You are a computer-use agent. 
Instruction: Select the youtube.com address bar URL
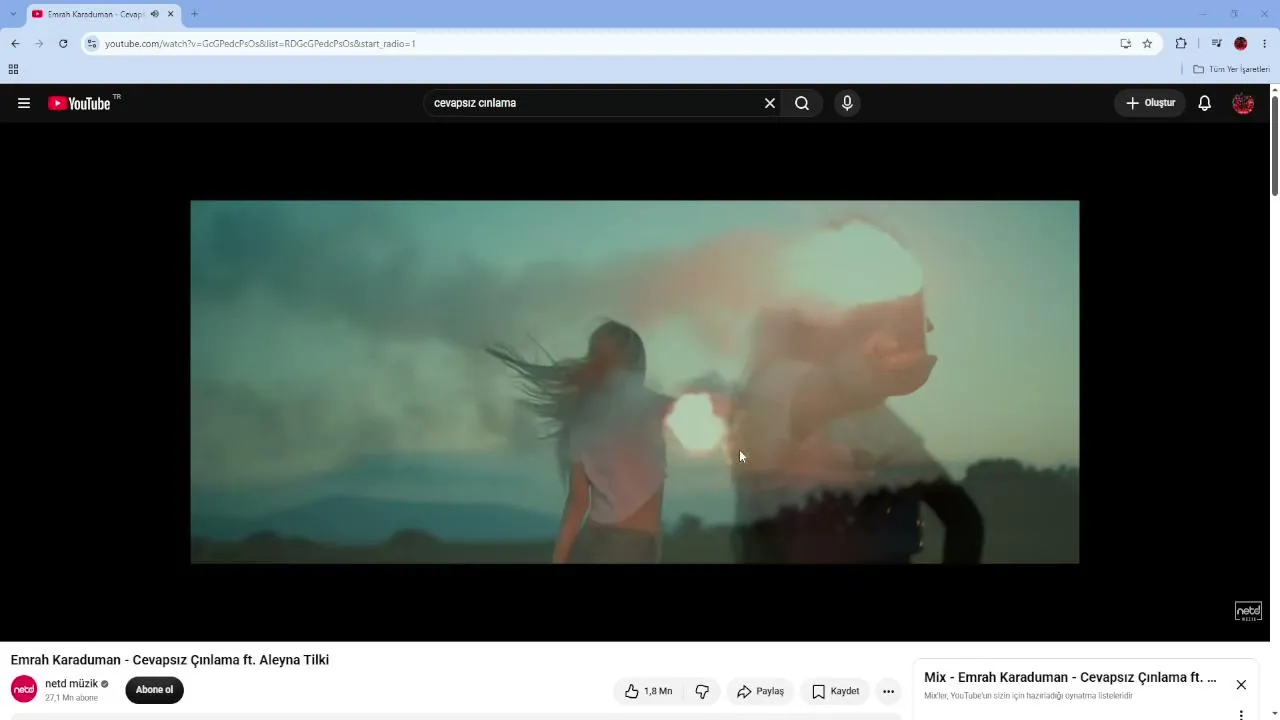tap(260, 44)
